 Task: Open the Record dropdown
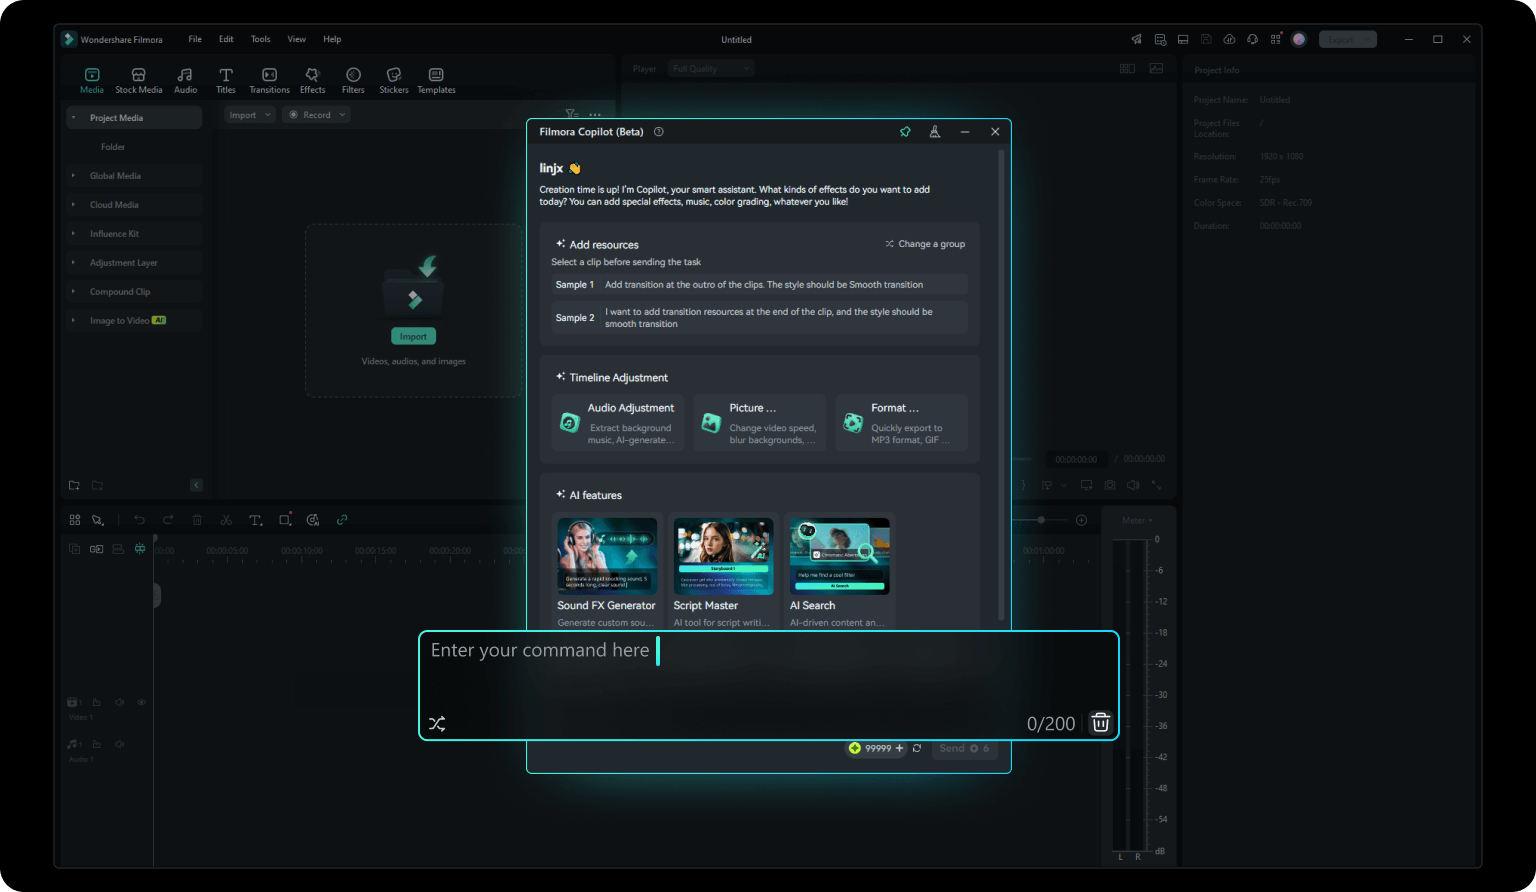tap(315, 115)
